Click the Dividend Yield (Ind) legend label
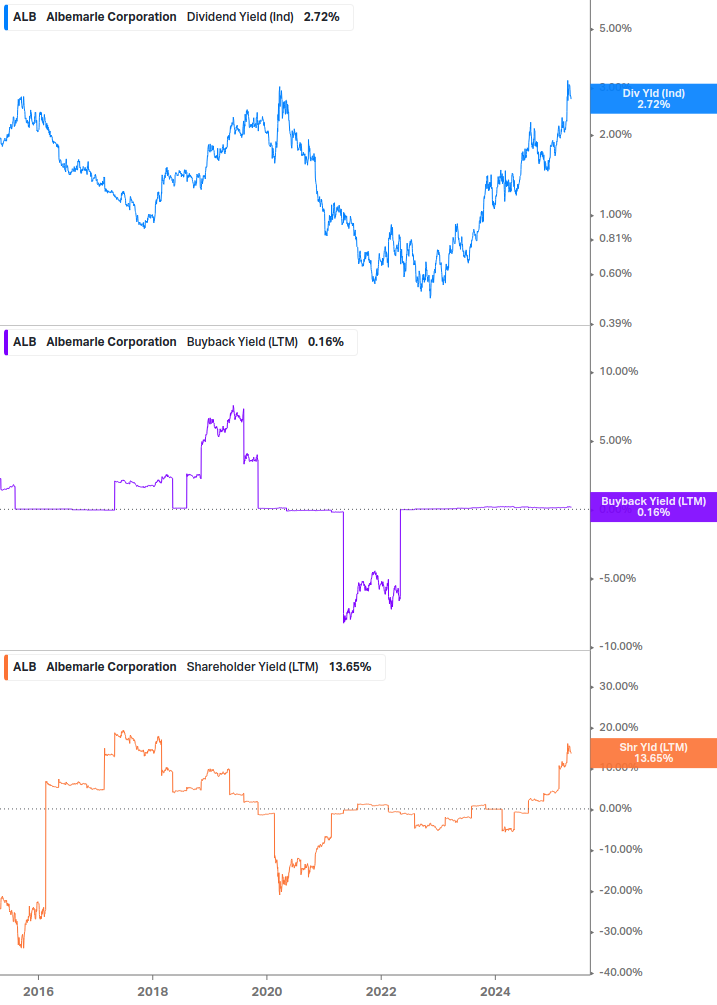The image size is (717, 1005). [x=240, y=17]
